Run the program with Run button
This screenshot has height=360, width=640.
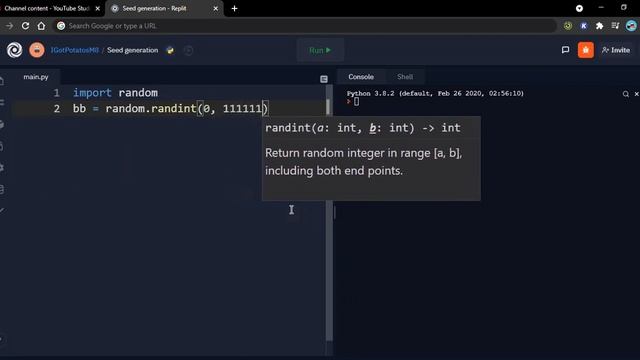tap(320, 50)
